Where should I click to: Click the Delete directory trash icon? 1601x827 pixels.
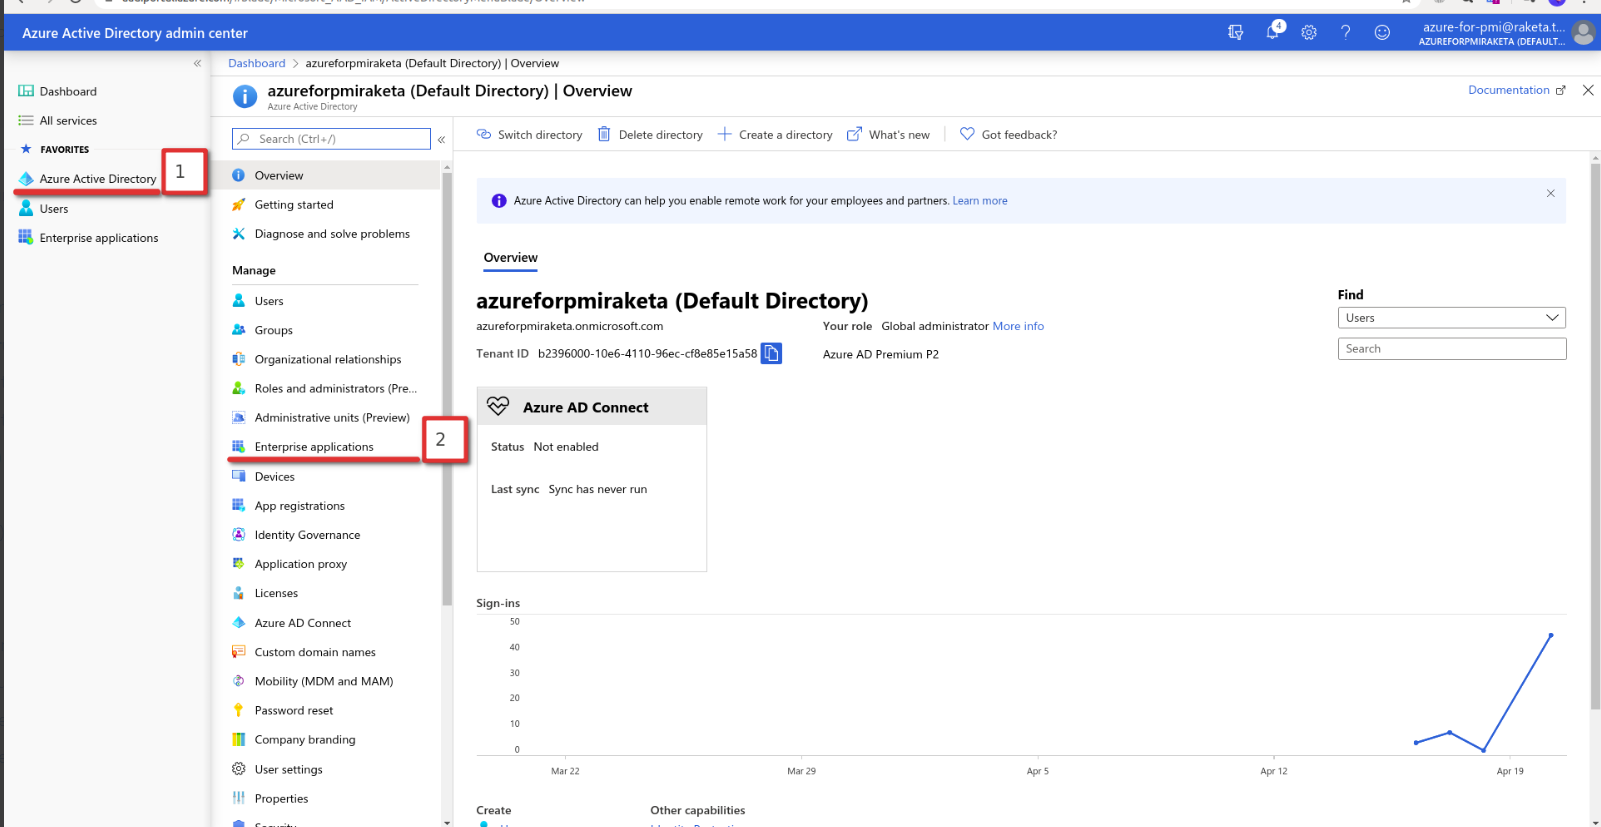[604, 134]
